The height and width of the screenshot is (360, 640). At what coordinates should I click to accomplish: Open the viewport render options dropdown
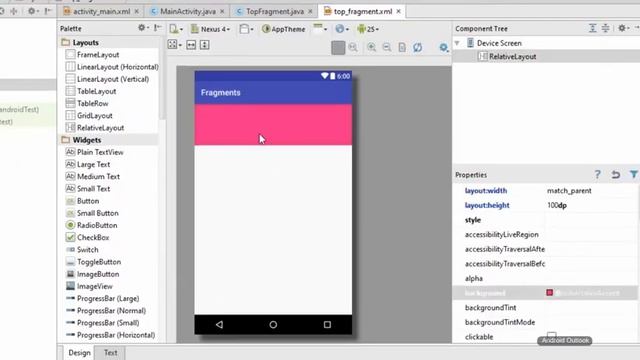(174, 44)
